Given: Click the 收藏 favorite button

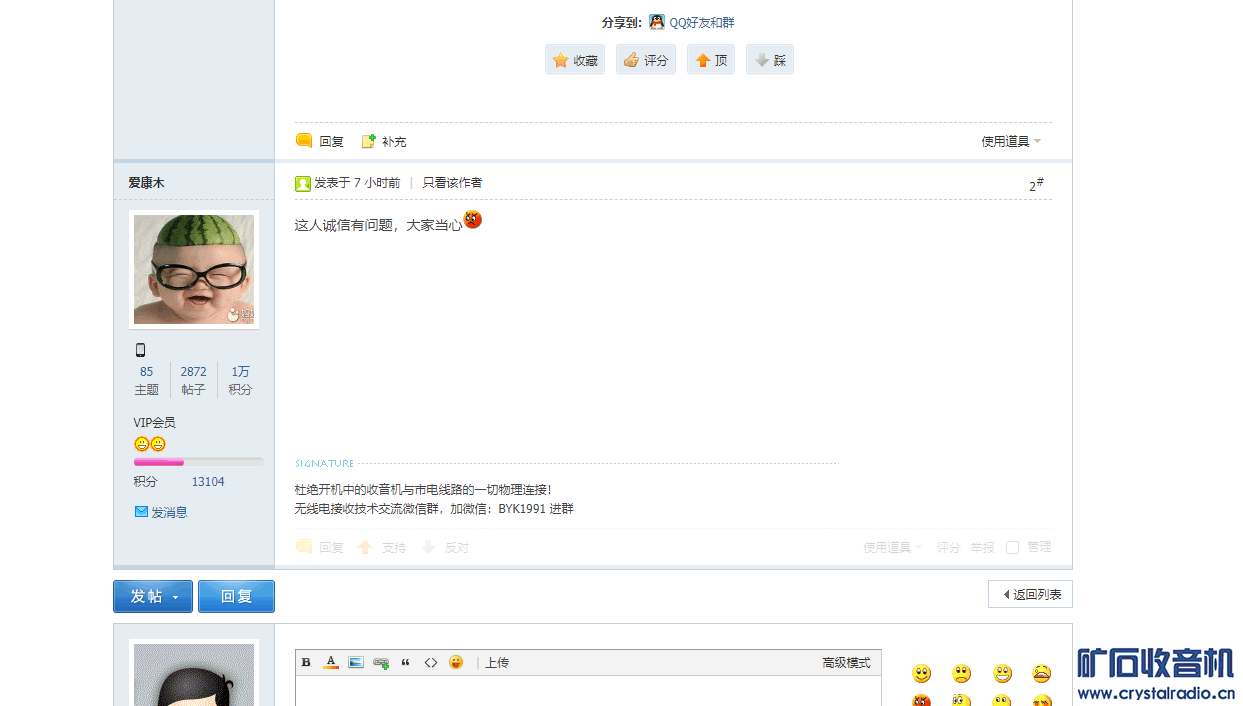Looking at the screenshot, I should [575, 60].
